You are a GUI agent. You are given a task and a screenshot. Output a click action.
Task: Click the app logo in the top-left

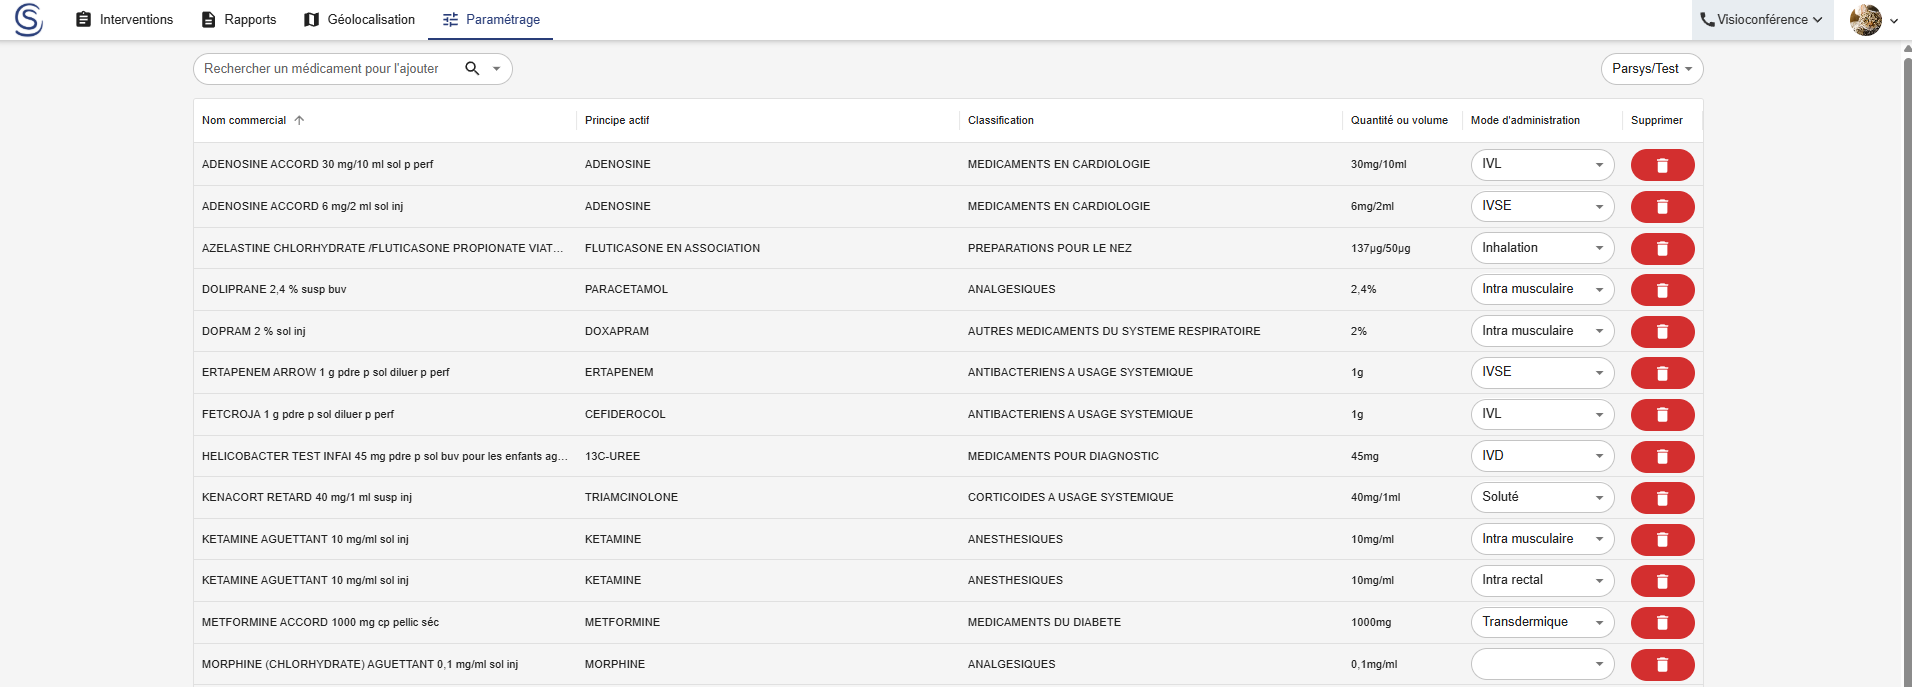point(29,19)
